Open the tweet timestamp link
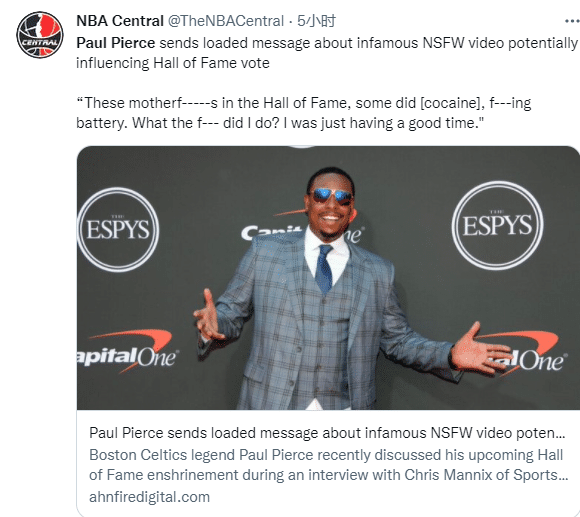This screenshot has height=517, width=580. click(317, 21)
